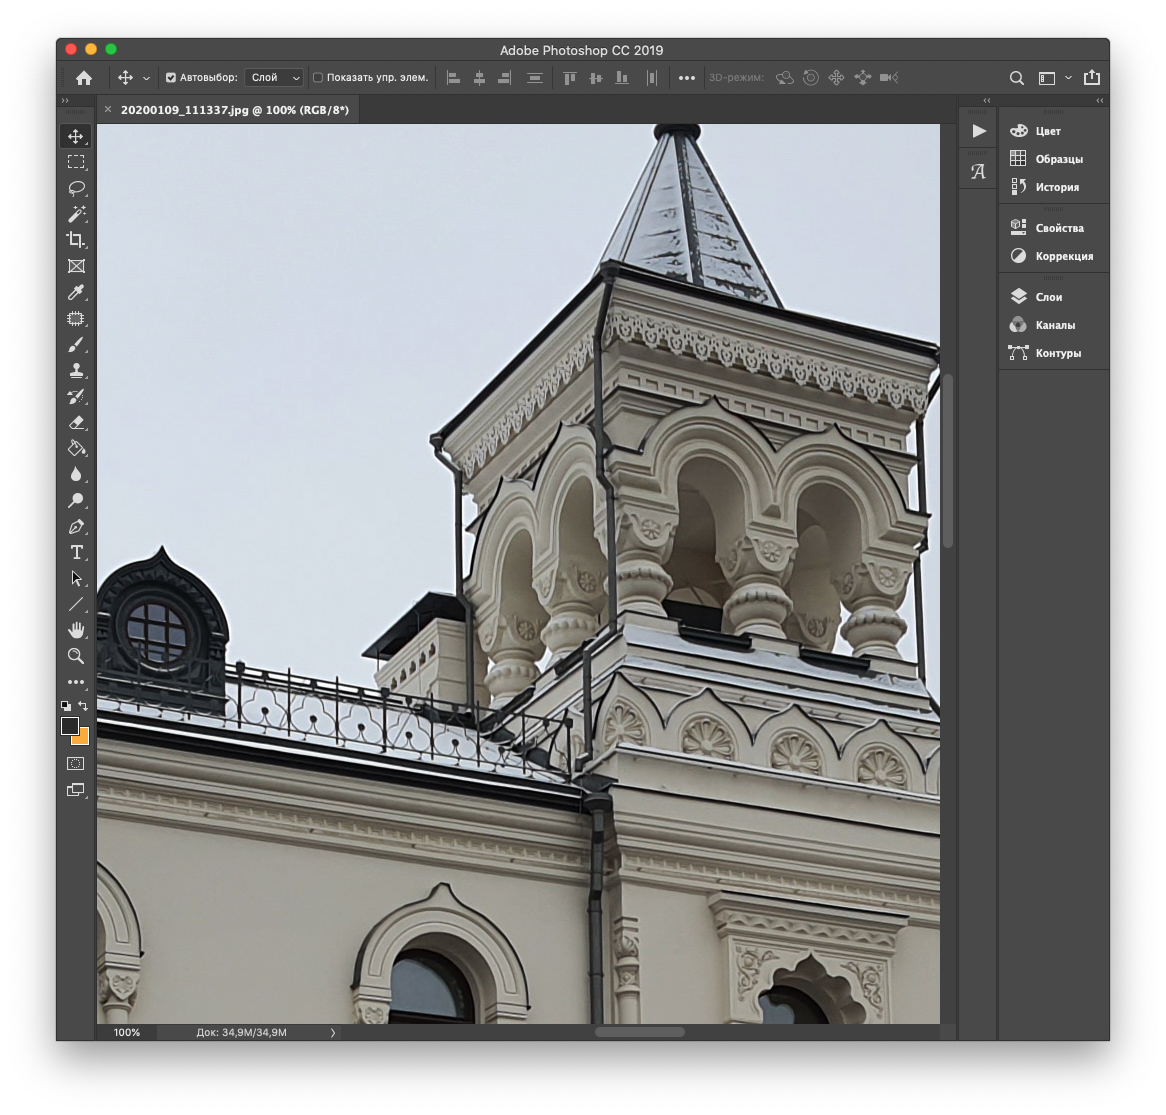The height and width of the screenshot is (1115, 1166).
Task: Select the Zoom tool in toolbar
Action: tap(76, 656)
